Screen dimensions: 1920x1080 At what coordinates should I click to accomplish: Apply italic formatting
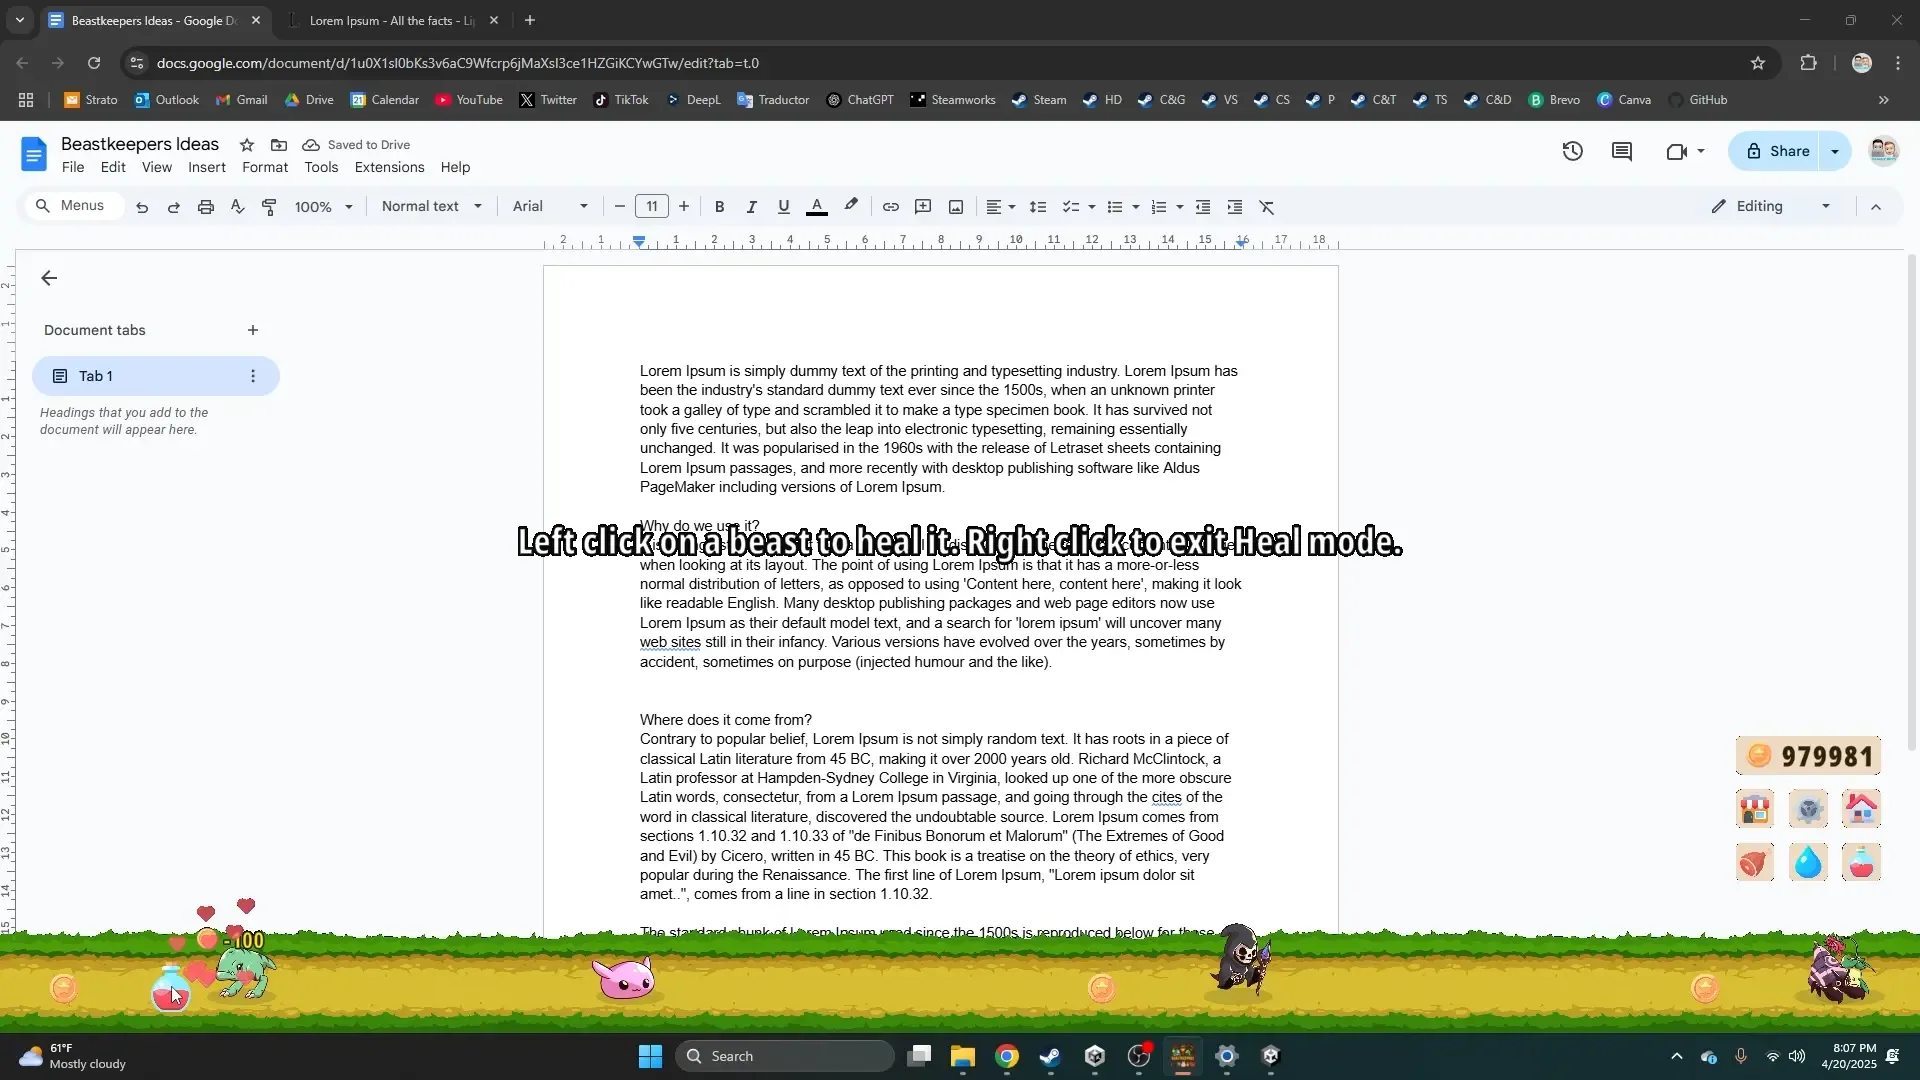pos(751,206)
